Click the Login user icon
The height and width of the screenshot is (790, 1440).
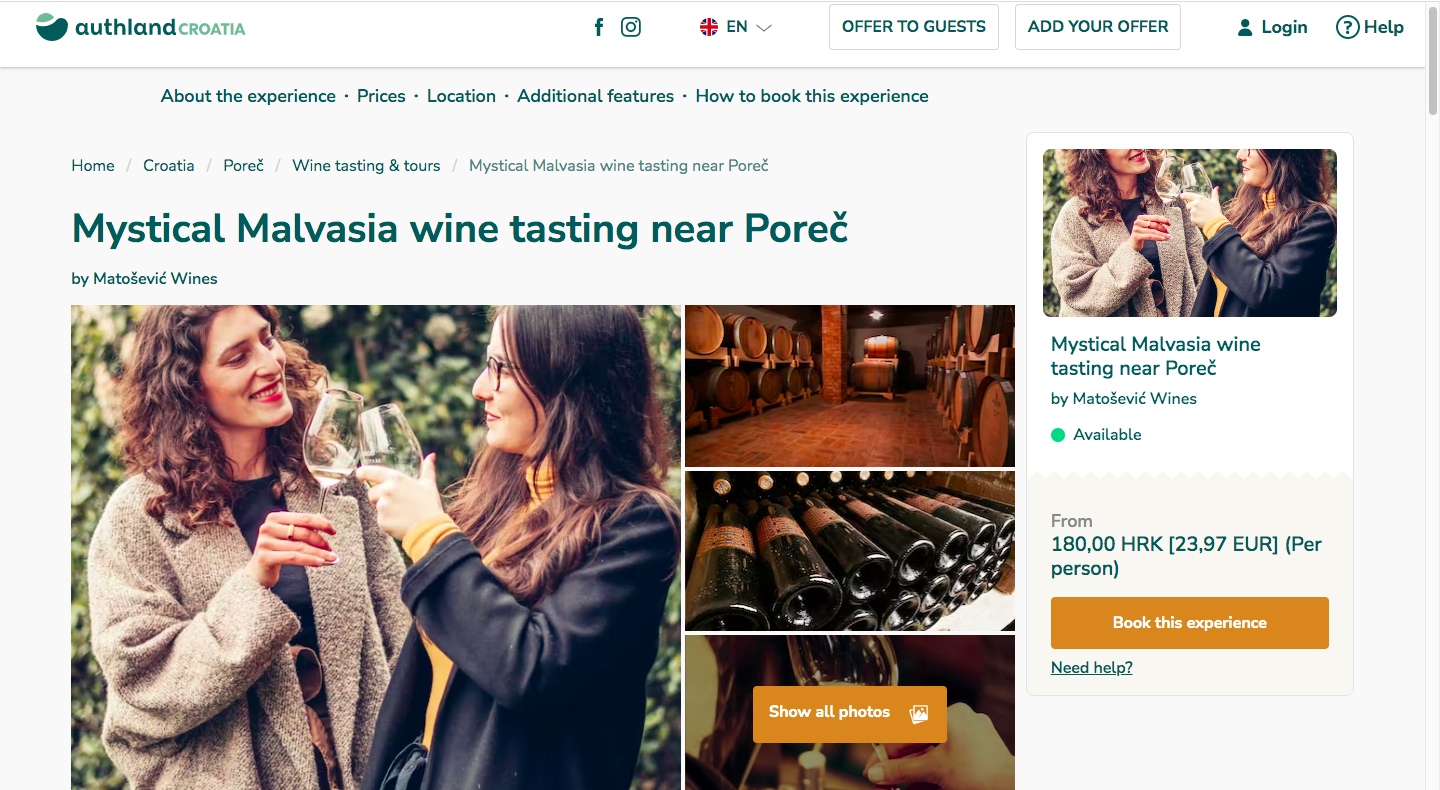pos(1245,28)
